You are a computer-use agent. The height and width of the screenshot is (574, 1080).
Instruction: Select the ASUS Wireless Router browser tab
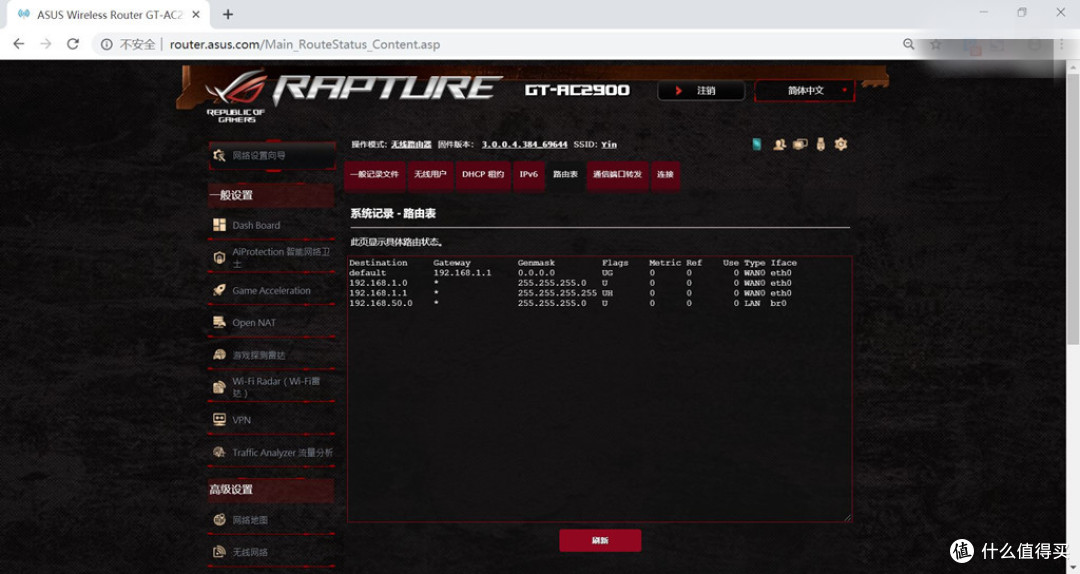point(109,14)
